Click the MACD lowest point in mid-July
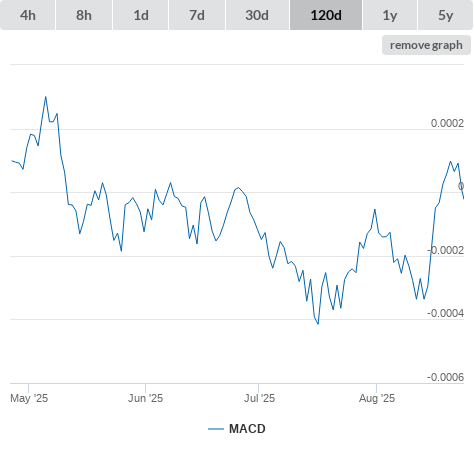The height and width of the screenshot is (455, 474). coord(318,324)
